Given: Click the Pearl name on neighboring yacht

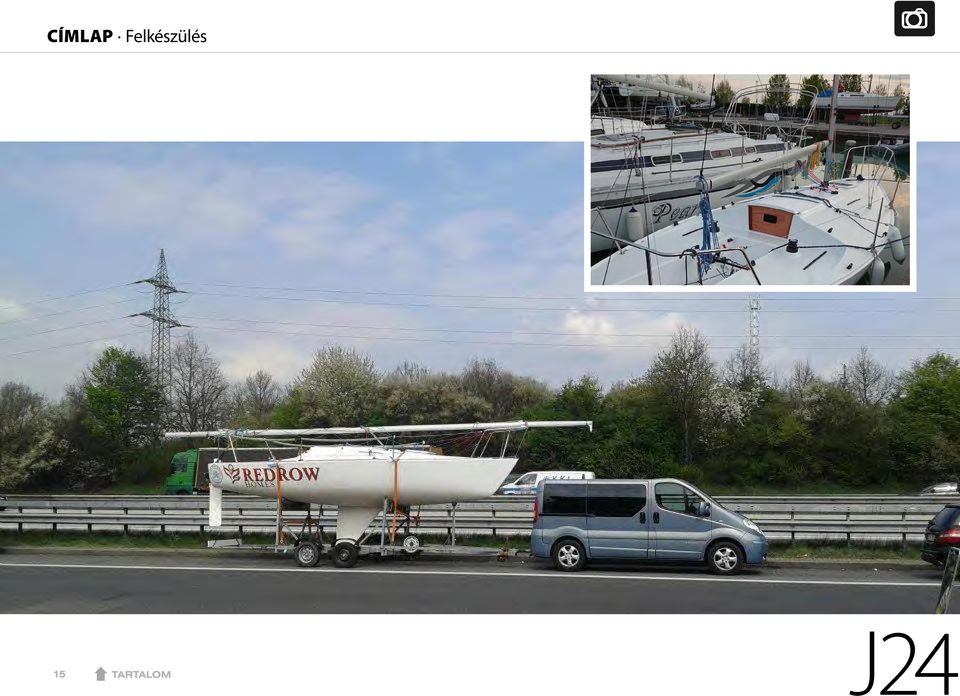Looking at the screenshot, I should [676, 212].
